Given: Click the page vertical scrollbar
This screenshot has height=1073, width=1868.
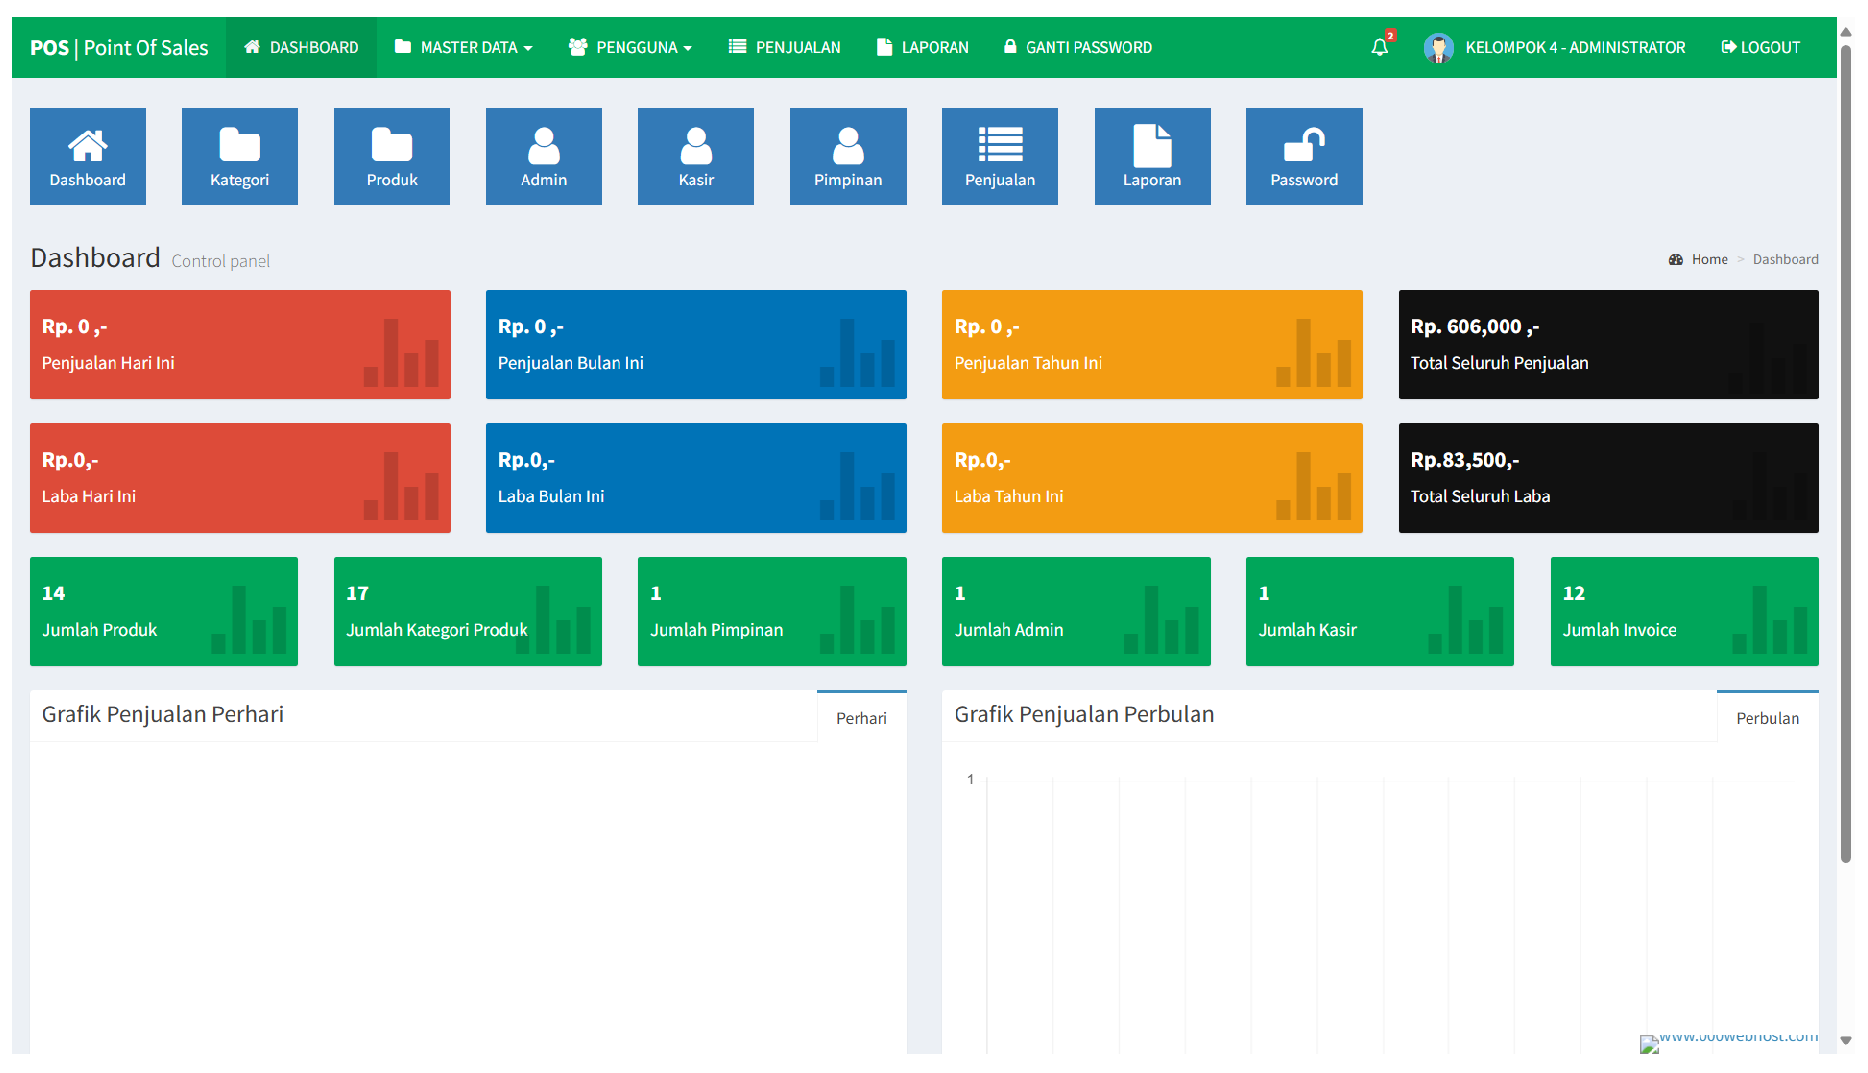Looking at the screenshot, I should pyautogui.click(x=1846, y=450).
